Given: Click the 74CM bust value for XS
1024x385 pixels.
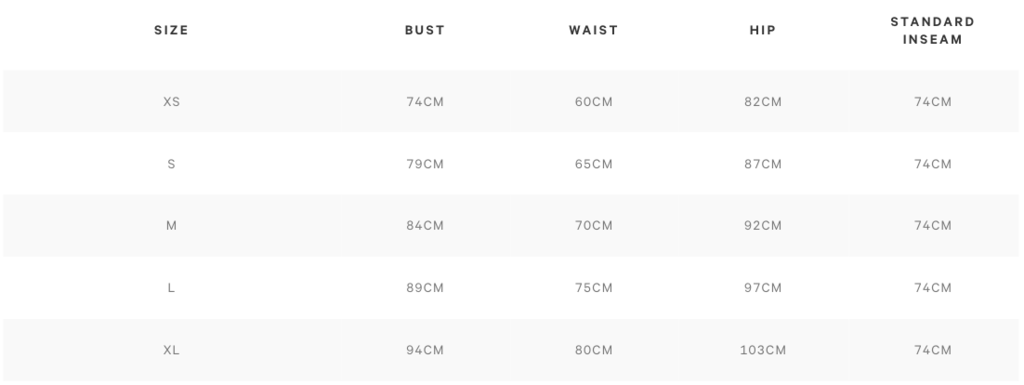Looking at the screenshot, I should click(x=424, y=102).
